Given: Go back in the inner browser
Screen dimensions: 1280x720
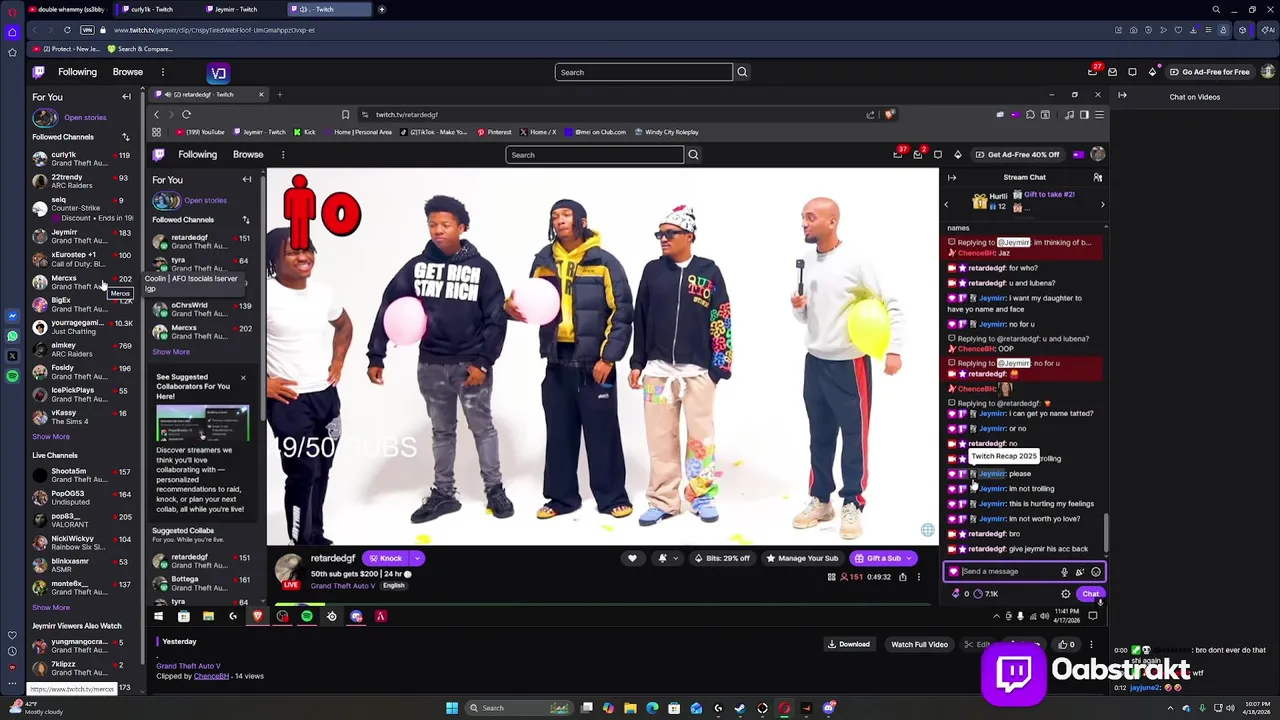Looking at the screenshot, I should coord(156,114).
